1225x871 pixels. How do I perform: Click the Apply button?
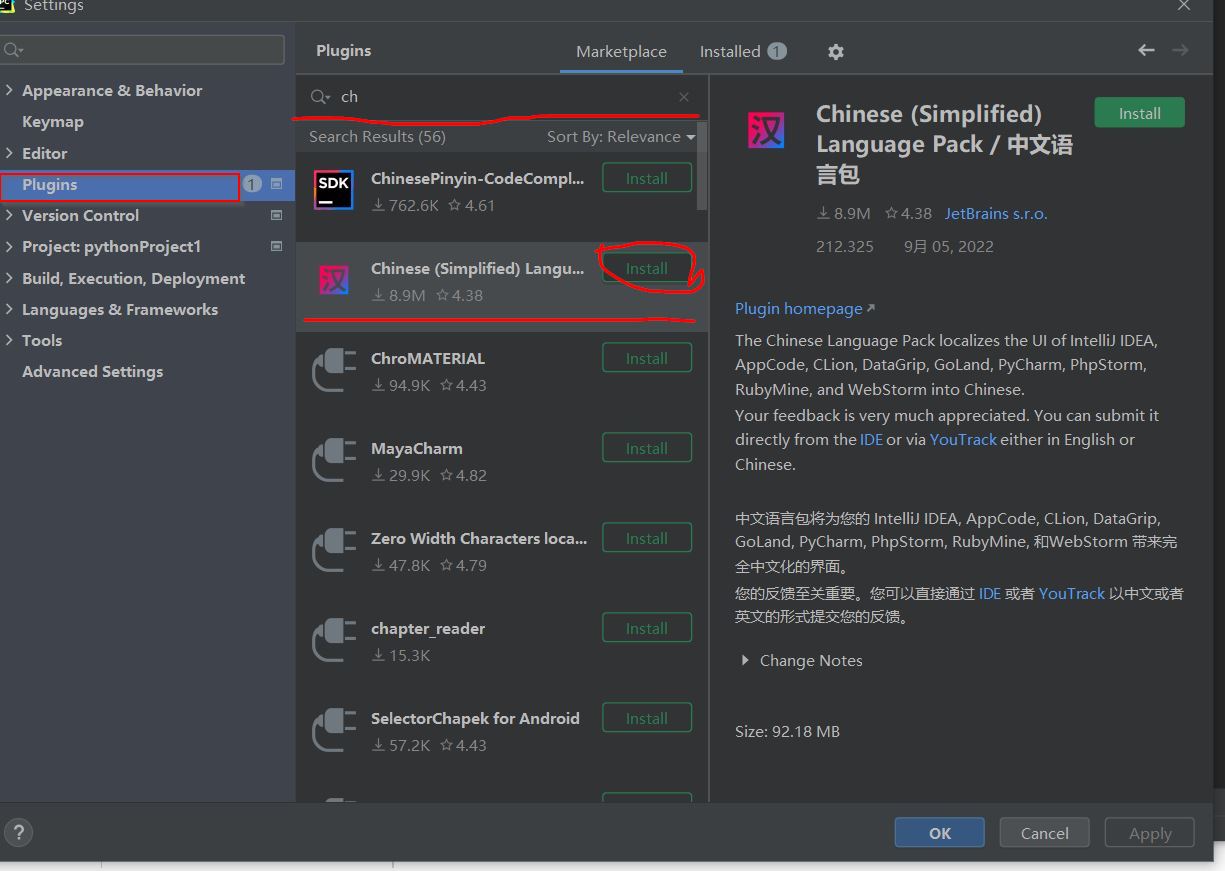(x=1149, y=833)
